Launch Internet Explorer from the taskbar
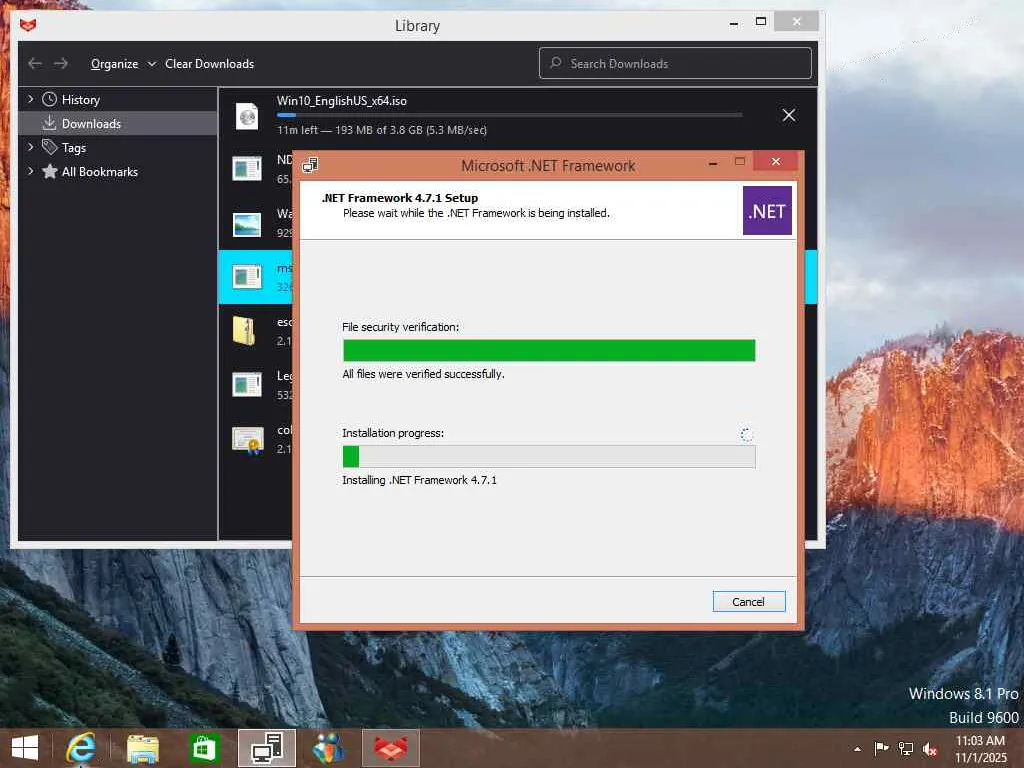The width and height of the screenshot is (1024, 768). point(80,748)
